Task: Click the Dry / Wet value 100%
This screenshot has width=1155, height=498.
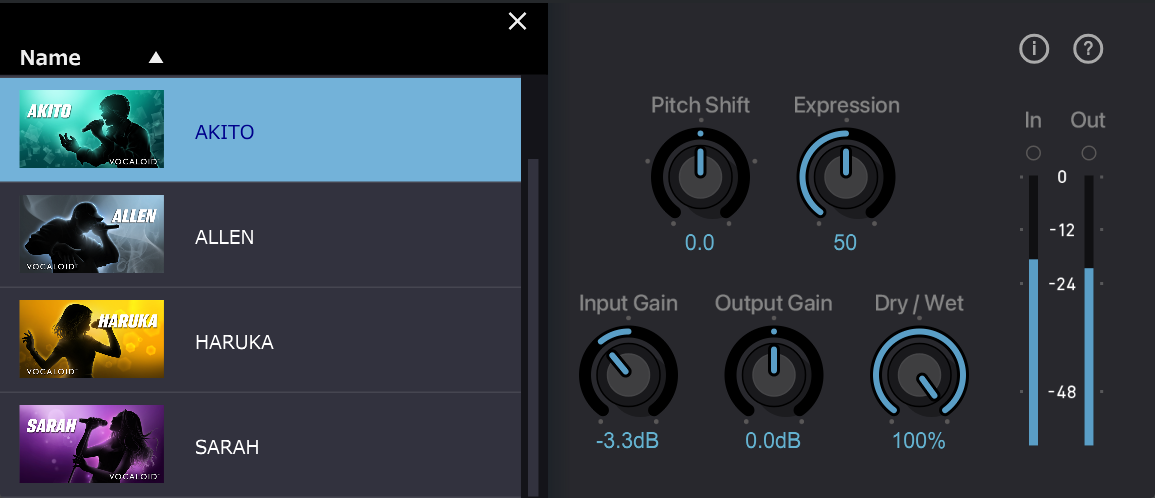Action: coord(919,441)
